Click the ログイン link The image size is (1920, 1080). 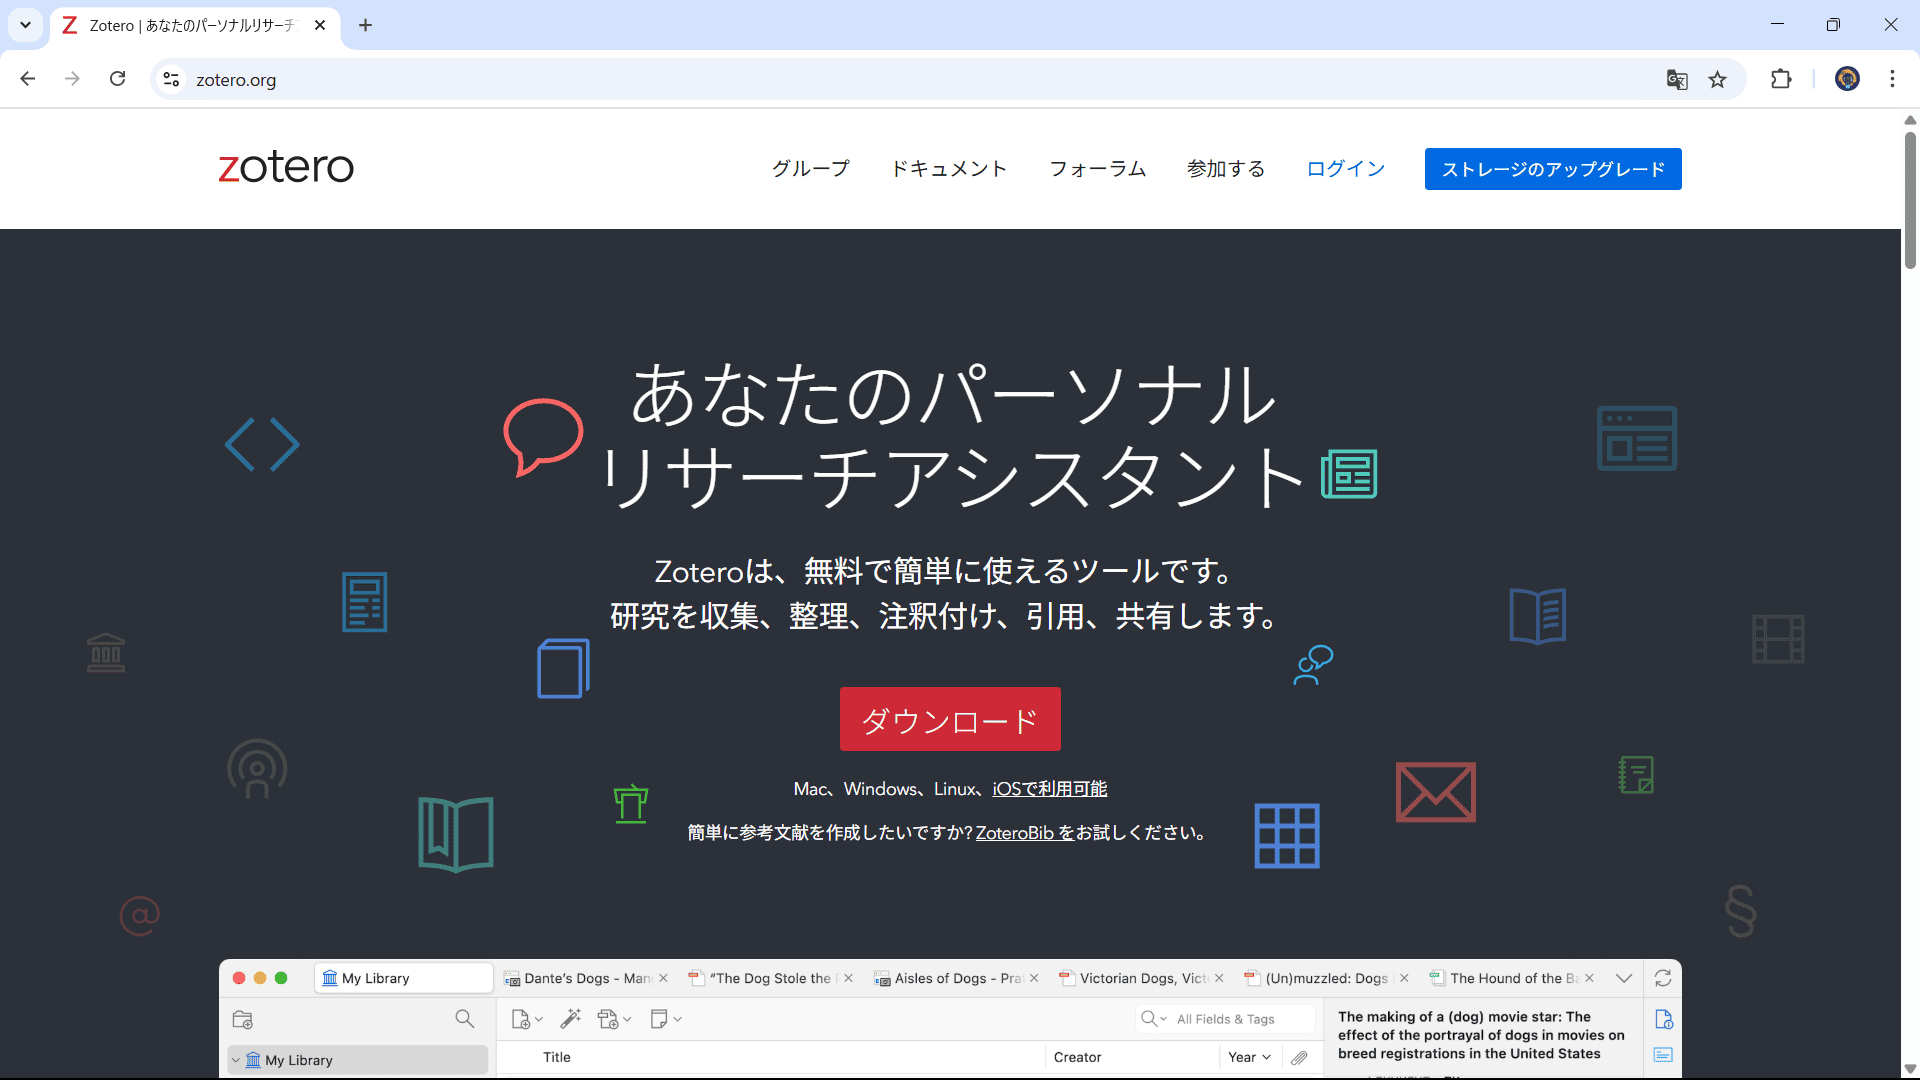pyautogui.click(x=1346, y=169)
